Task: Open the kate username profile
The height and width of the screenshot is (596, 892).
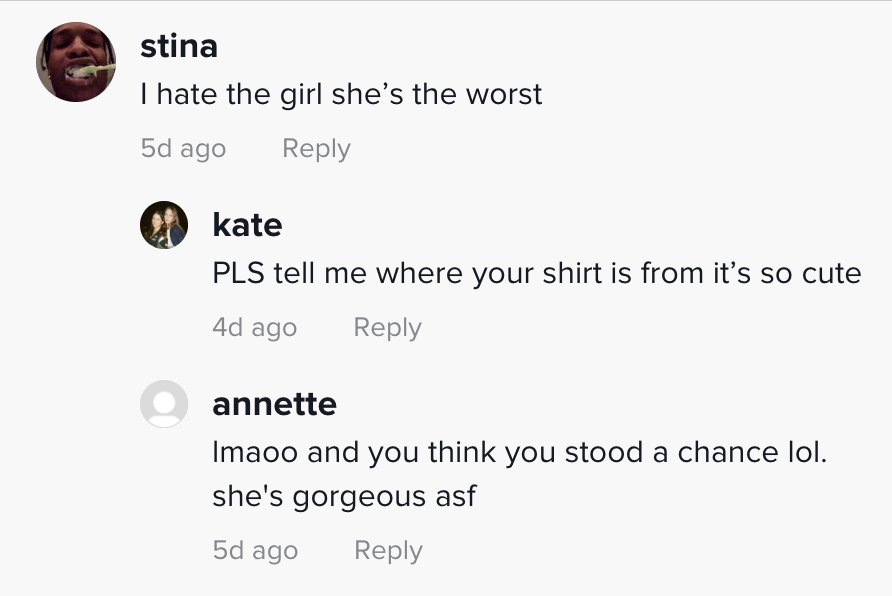Action: pos(247,225)
